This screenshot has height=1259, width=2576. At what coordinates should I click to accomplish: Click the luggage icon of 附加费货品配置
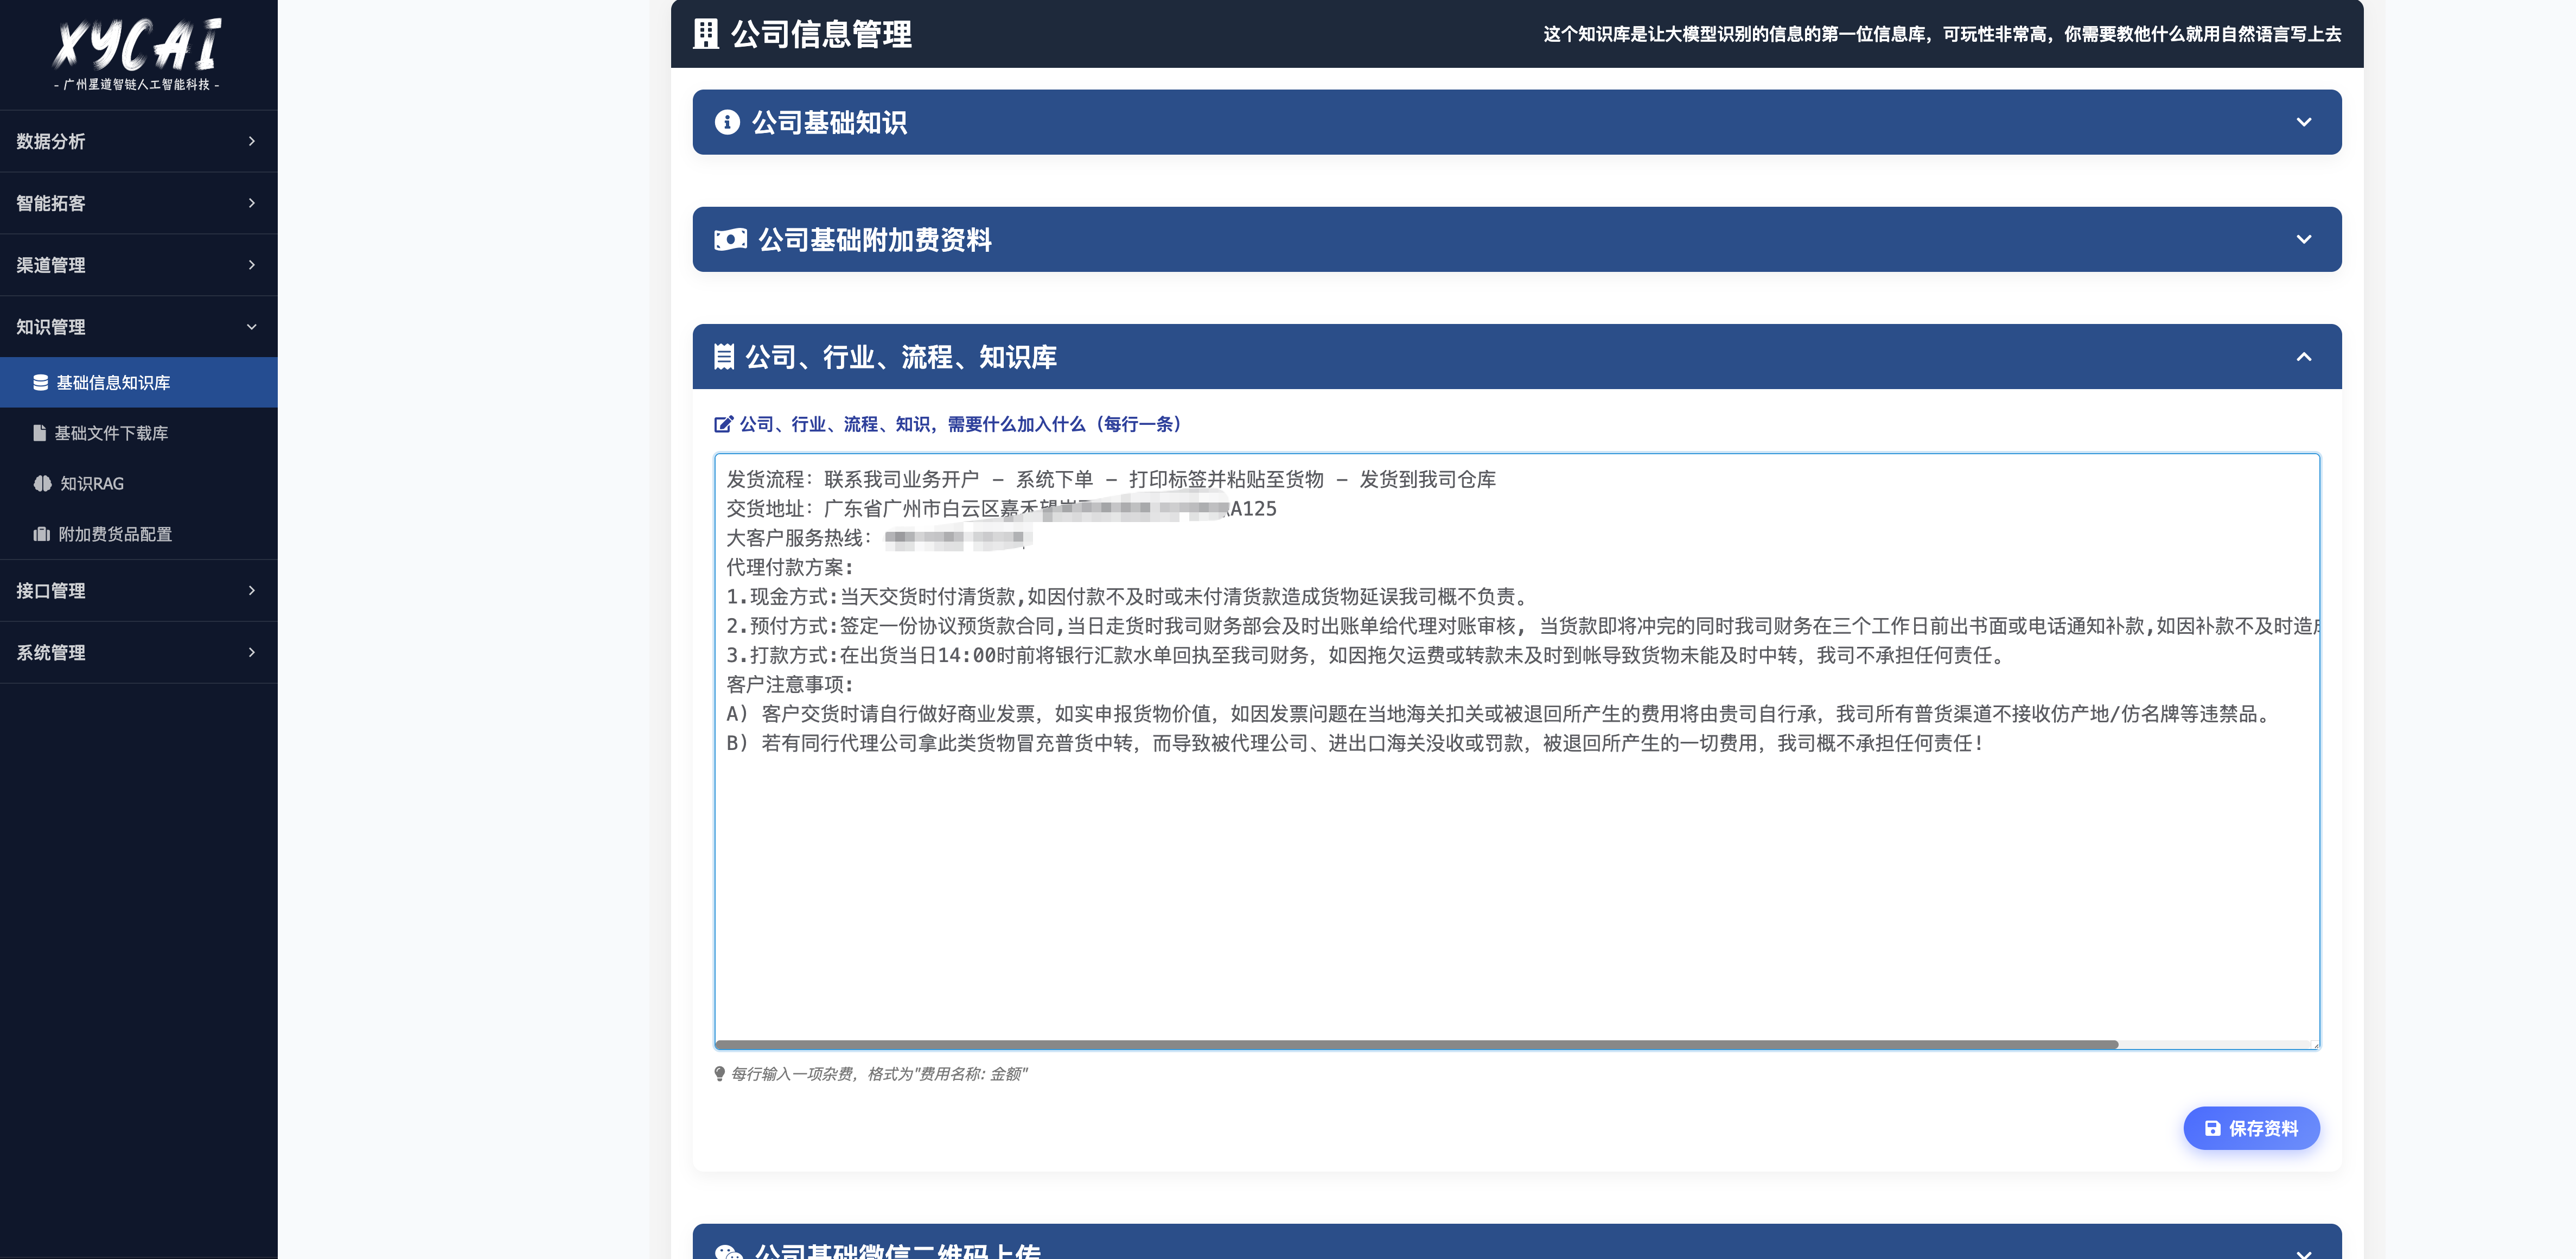[41, 534]
